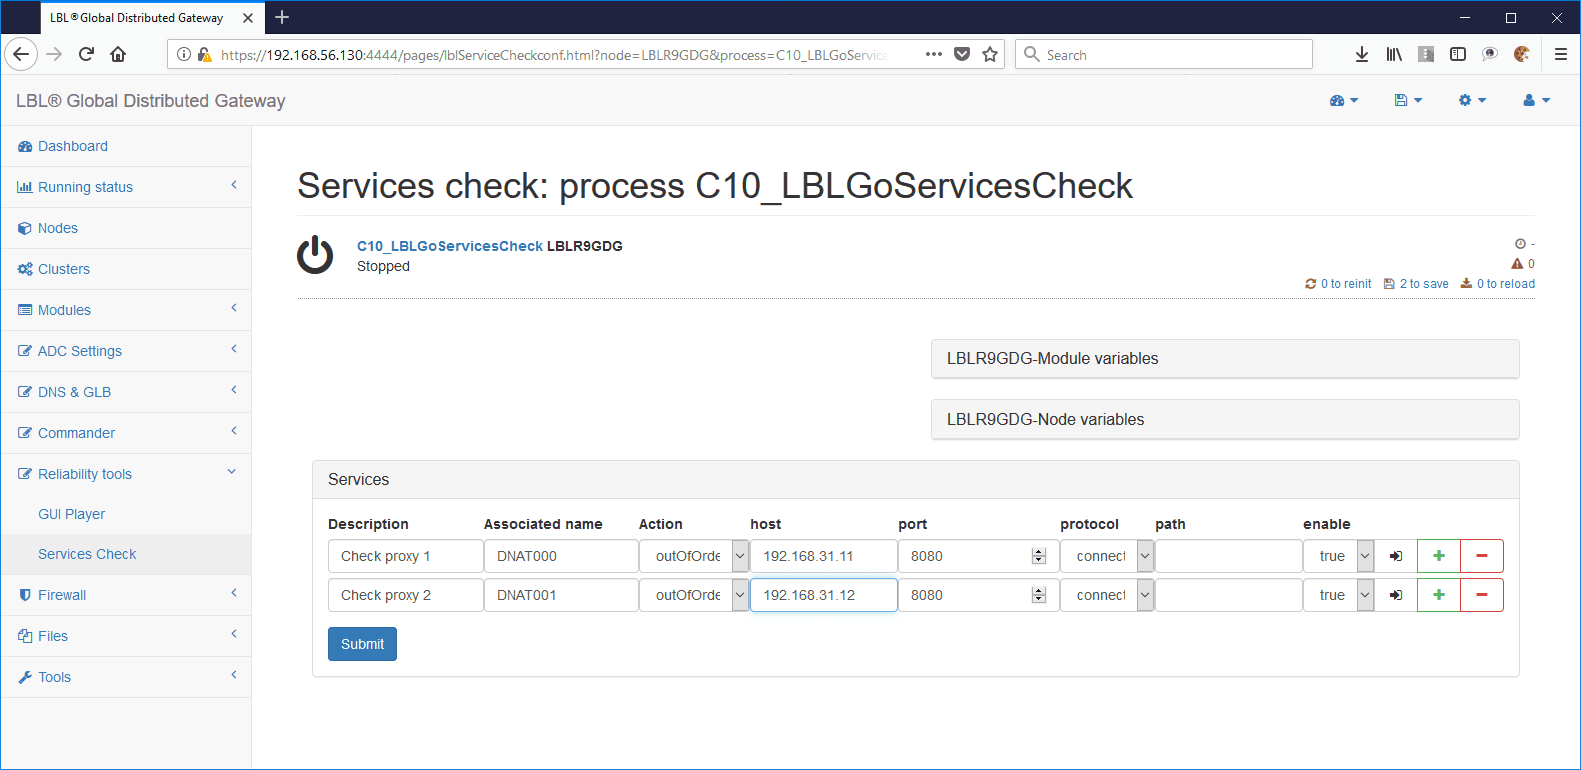Image resolution: width=1581 pixels, height=770 pixels.
Task: Open Dashboard in the sidebar
Action: 126,146
